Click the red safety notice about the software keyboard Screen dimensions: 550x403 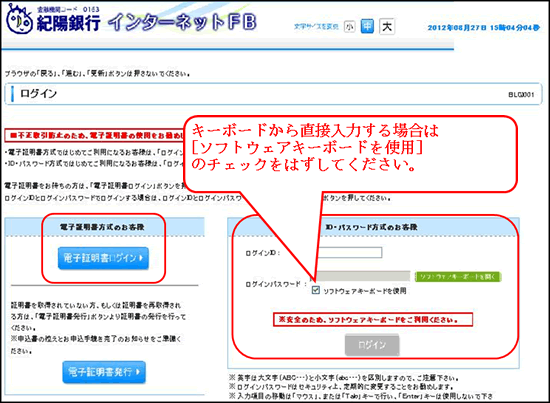point(373,320)
